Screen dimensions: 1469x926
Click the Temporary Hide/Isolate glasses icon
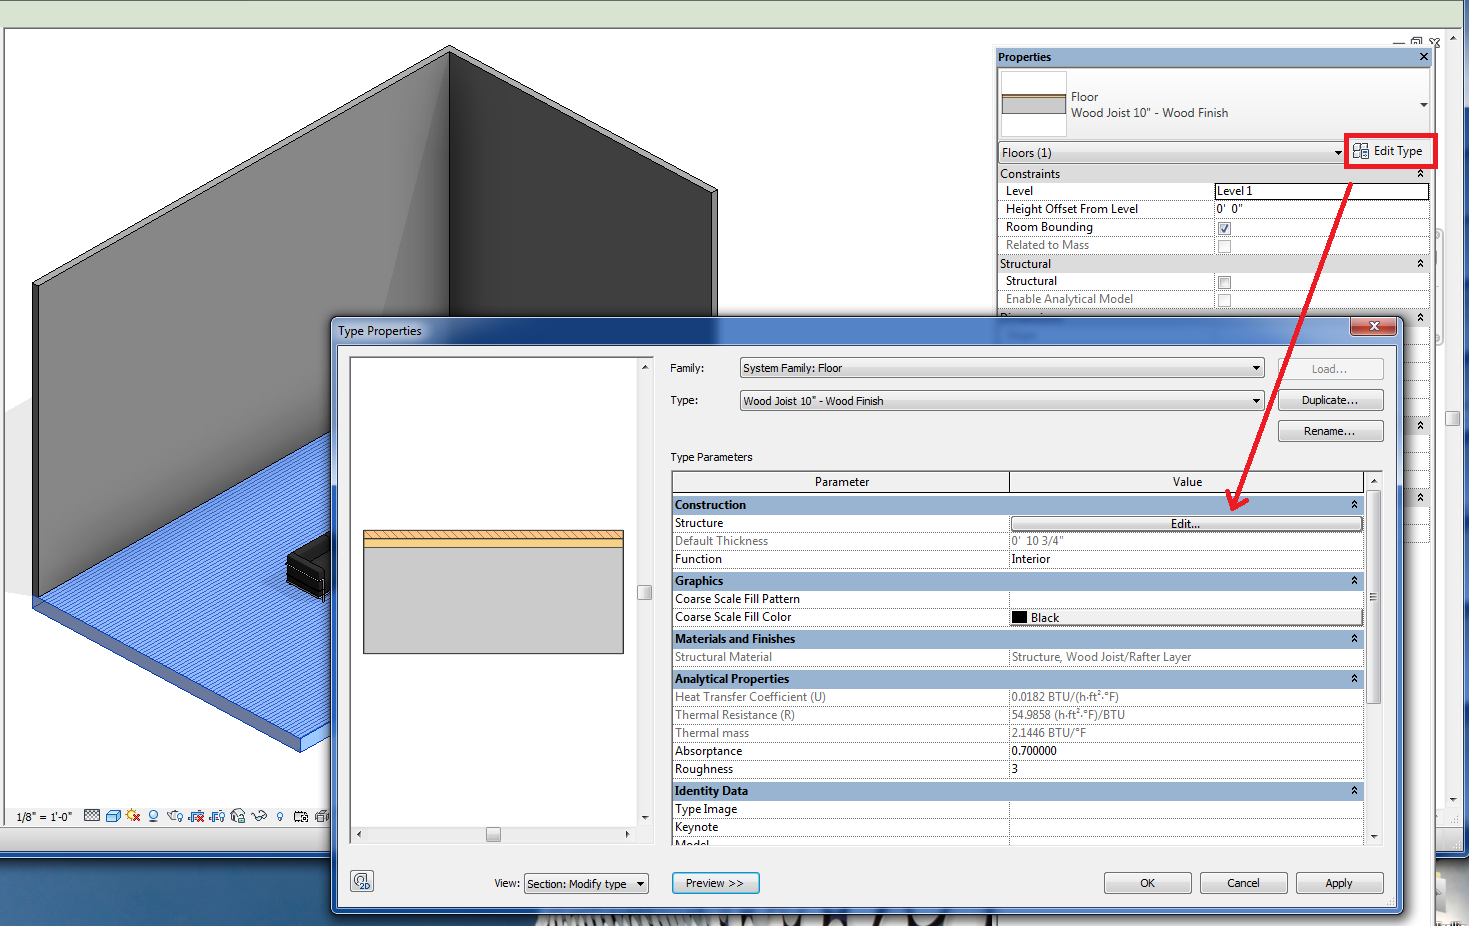pos(259,816)
